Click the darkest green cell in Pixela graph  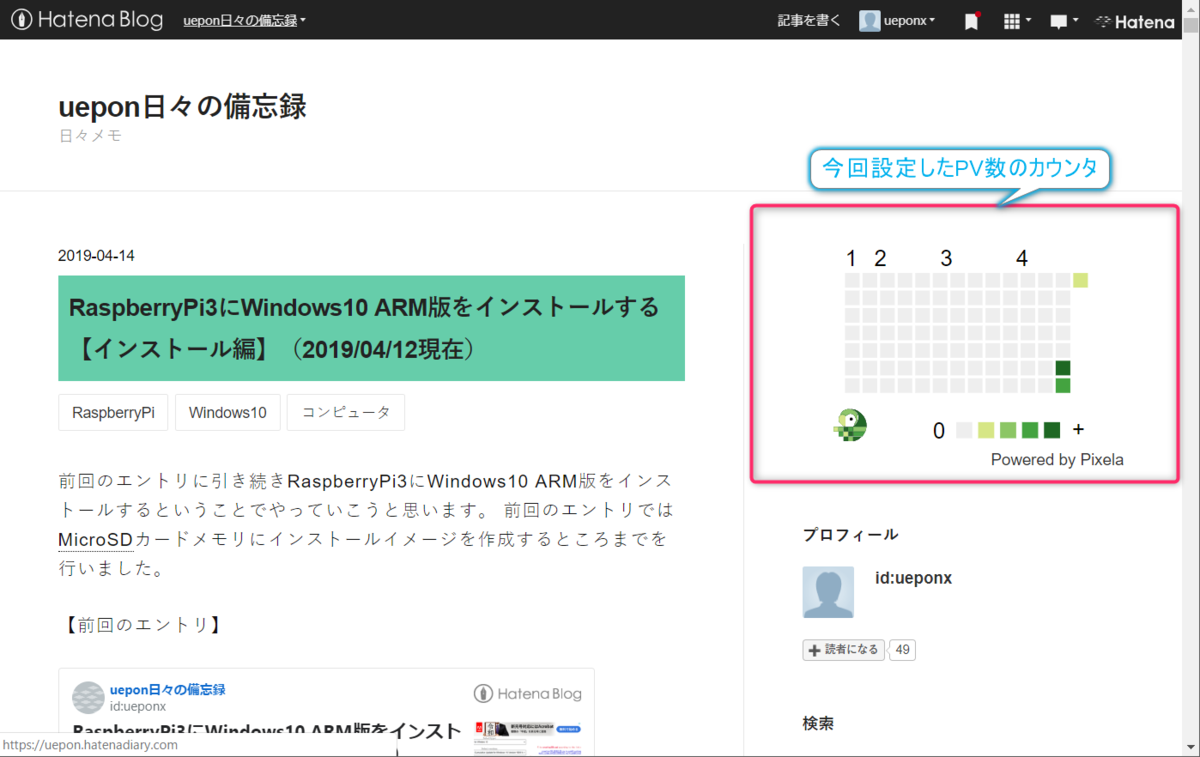1063,368
